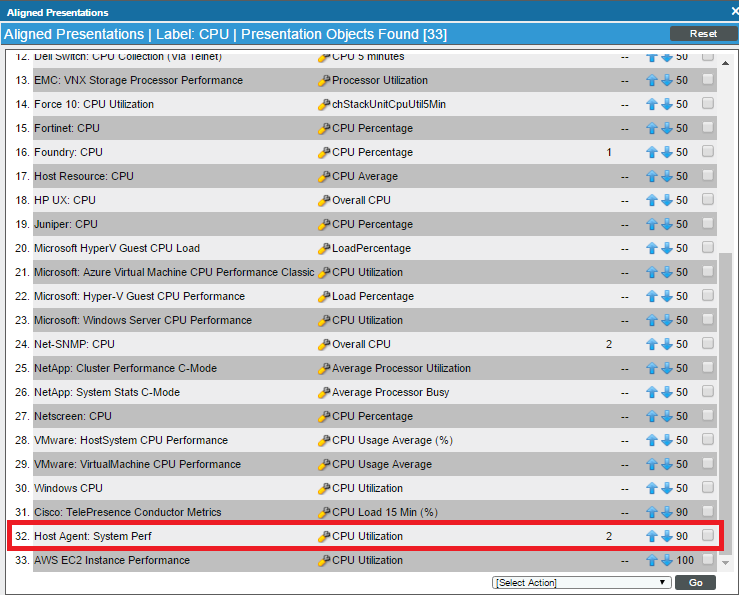Select checkbox for Net-SNMP: CPU
The width and height of the screenshot is (739, 595).
(707, 343)
